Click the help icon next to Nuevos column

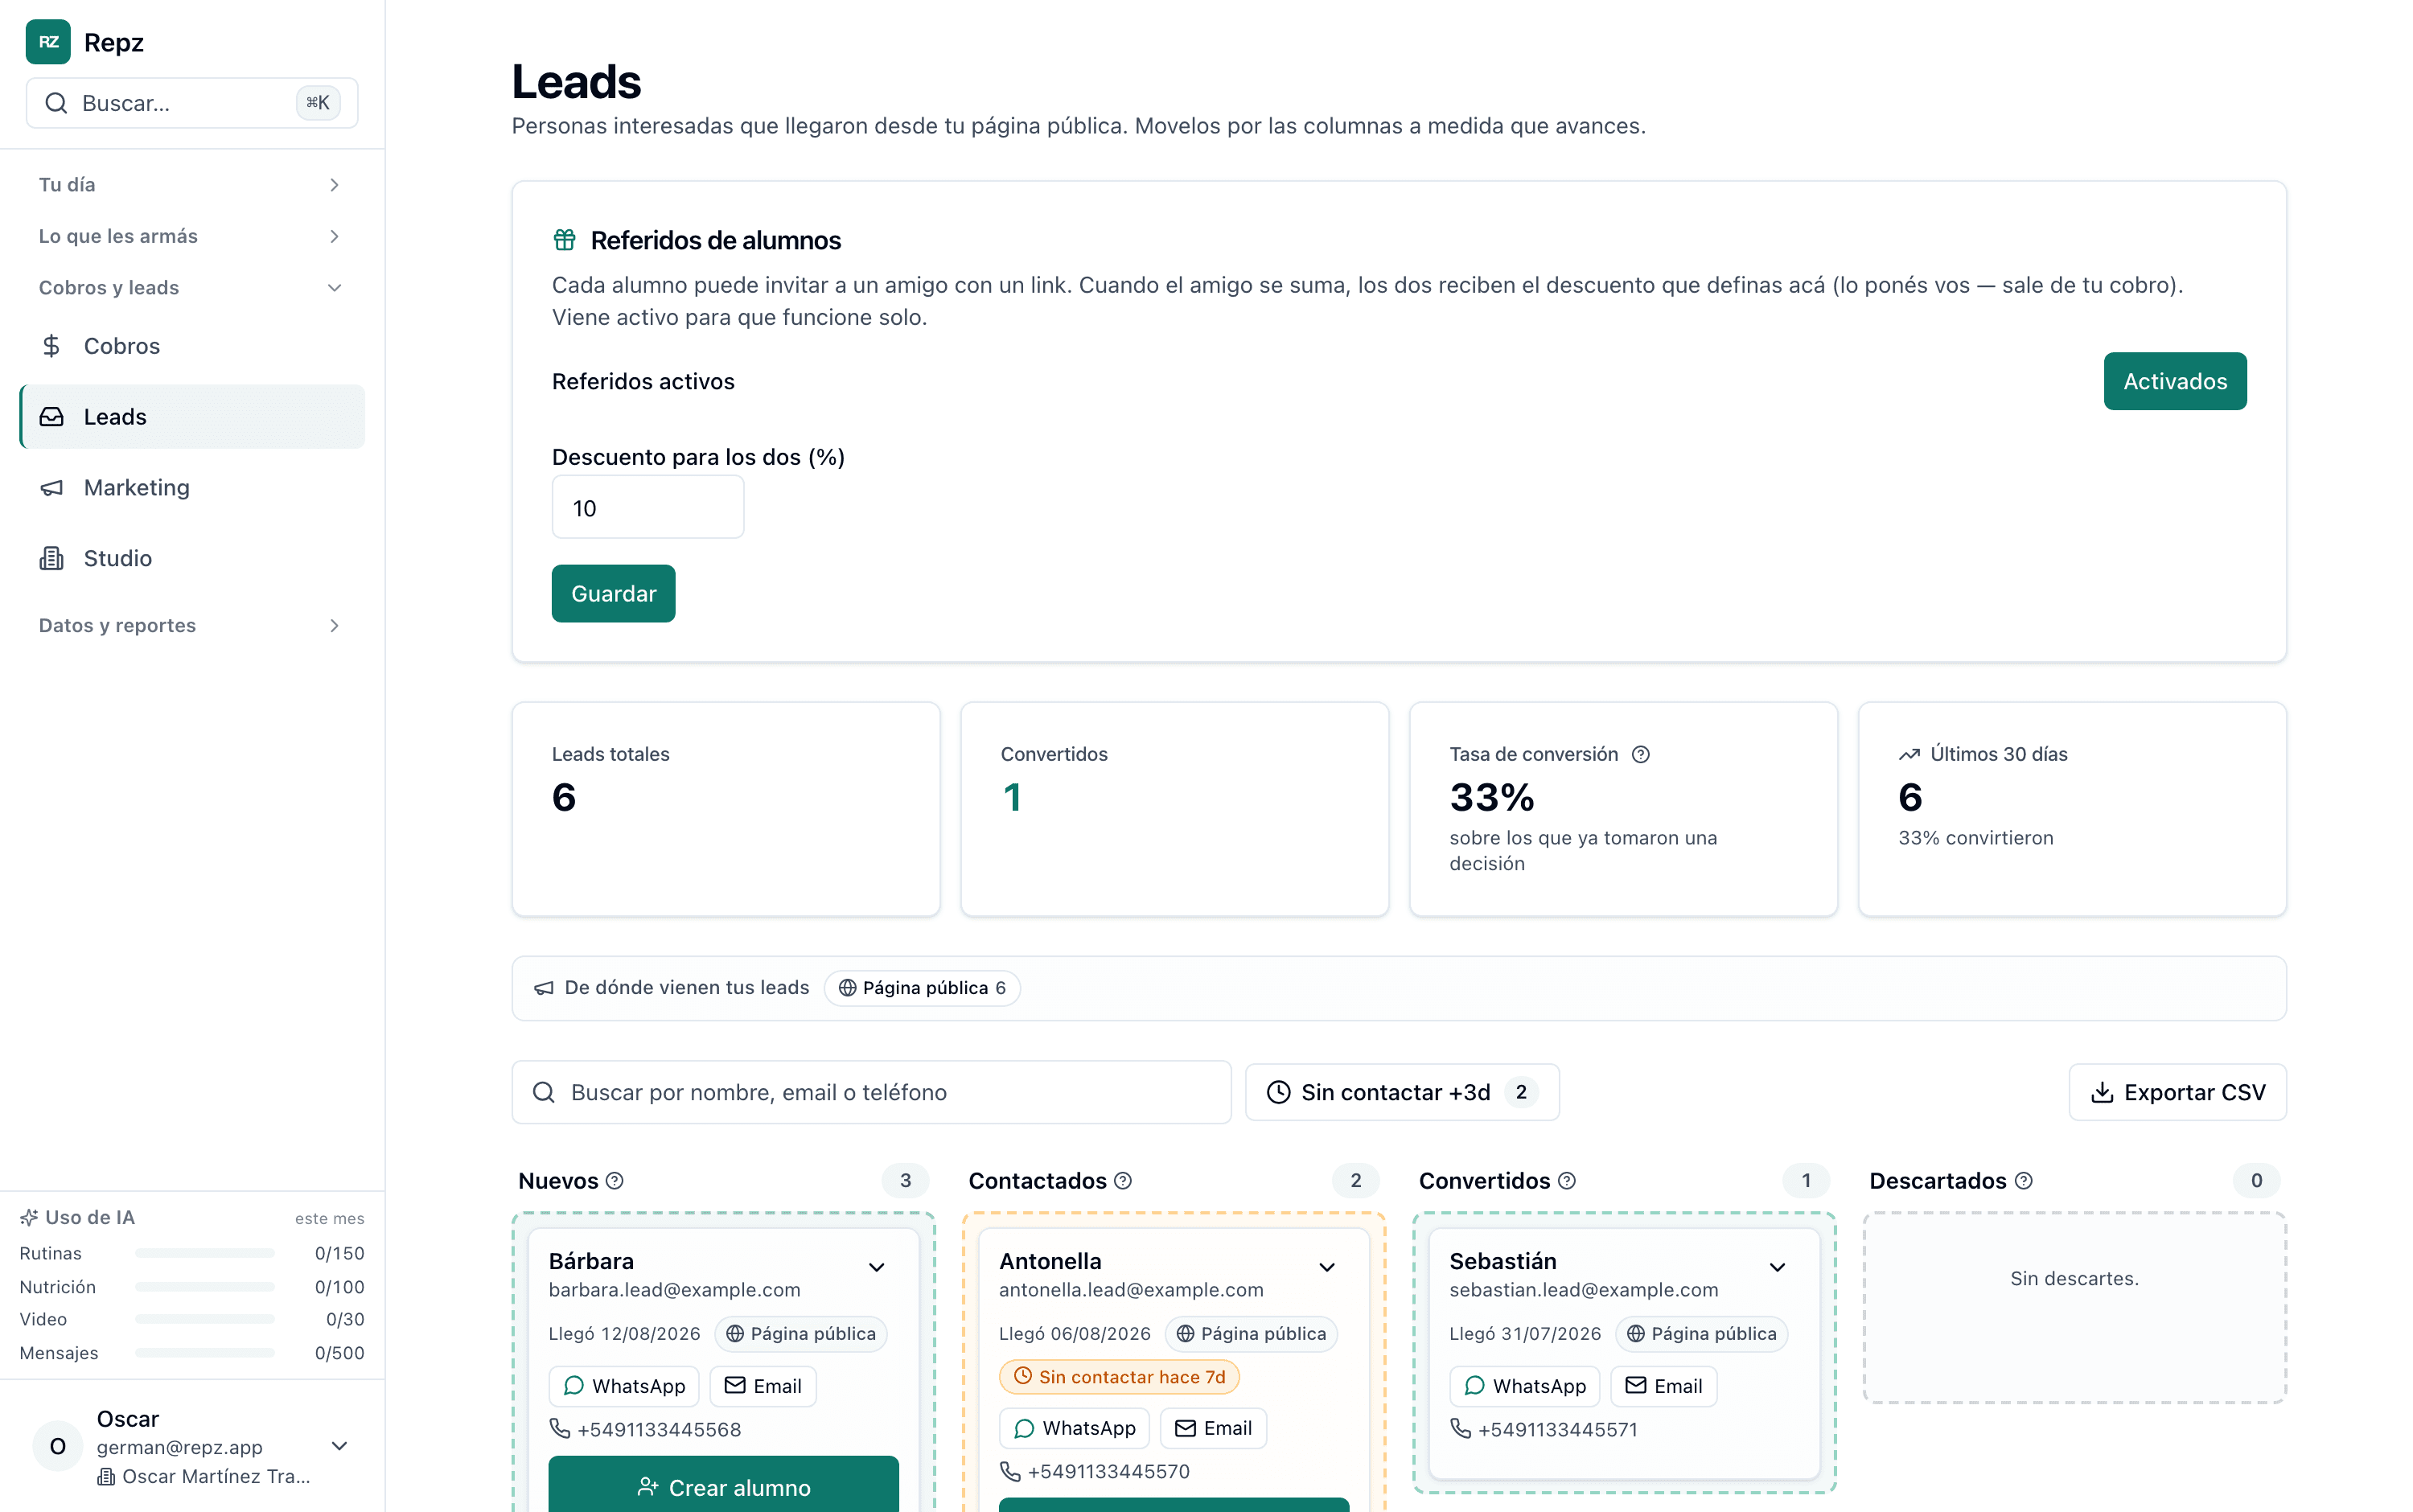(x=615, y=1181)
